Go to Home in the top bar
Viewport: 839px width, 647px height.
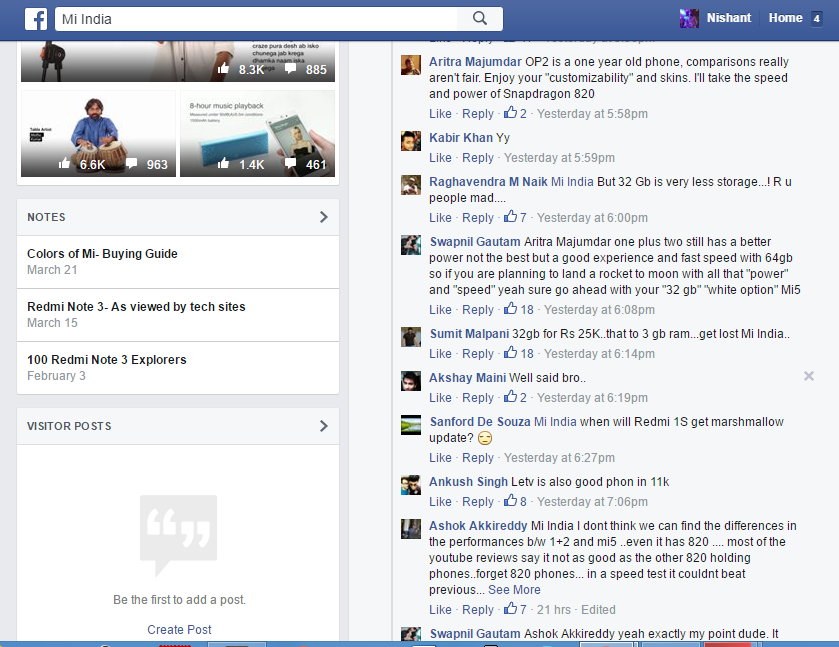(x=785, y=18)
